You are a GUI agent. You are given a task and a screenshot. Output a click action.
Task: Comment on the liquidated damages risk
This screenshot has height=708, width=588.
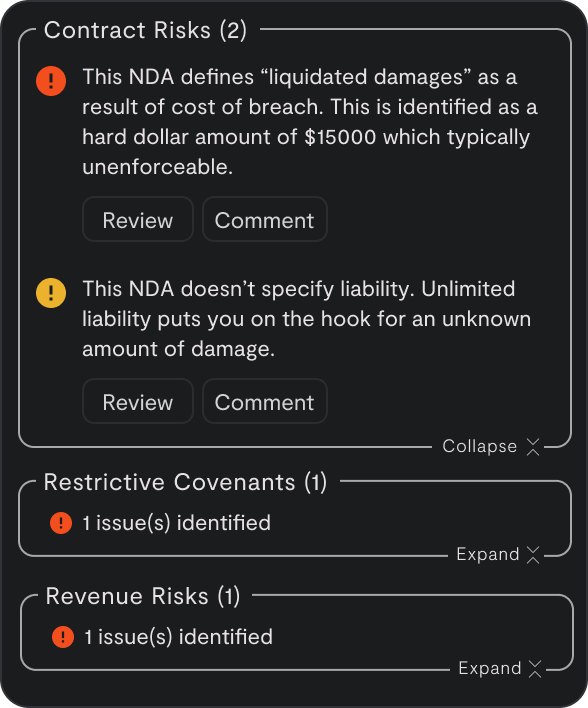(265, 219)
